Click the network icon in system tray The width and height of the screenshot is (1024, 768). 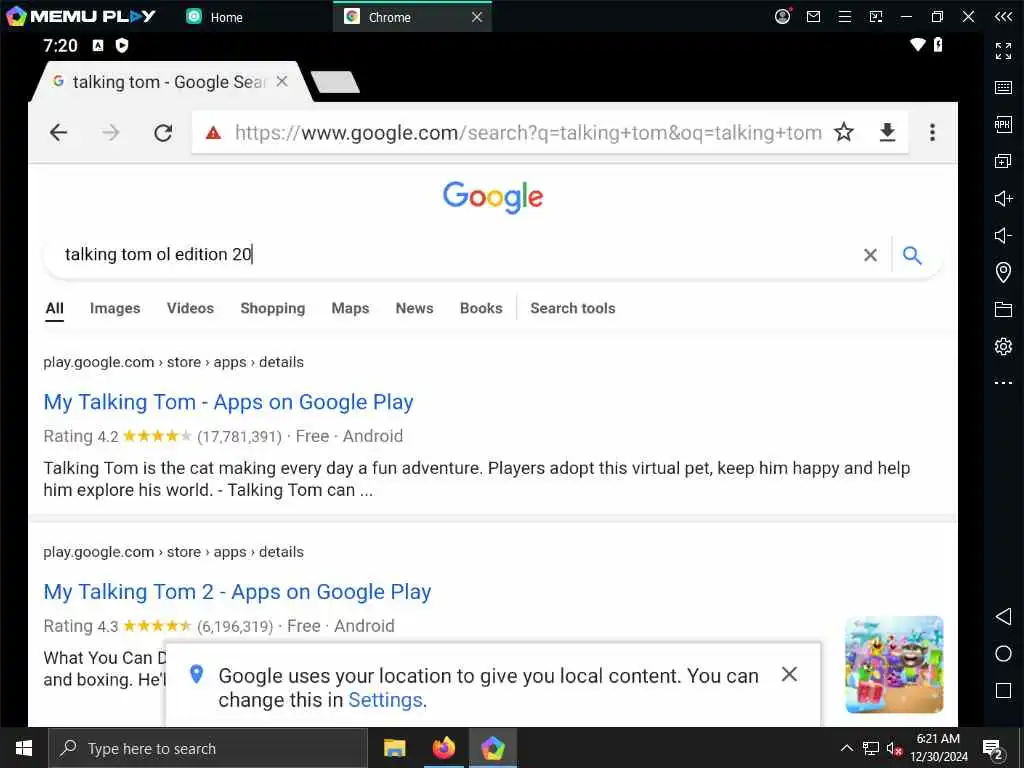871,748
